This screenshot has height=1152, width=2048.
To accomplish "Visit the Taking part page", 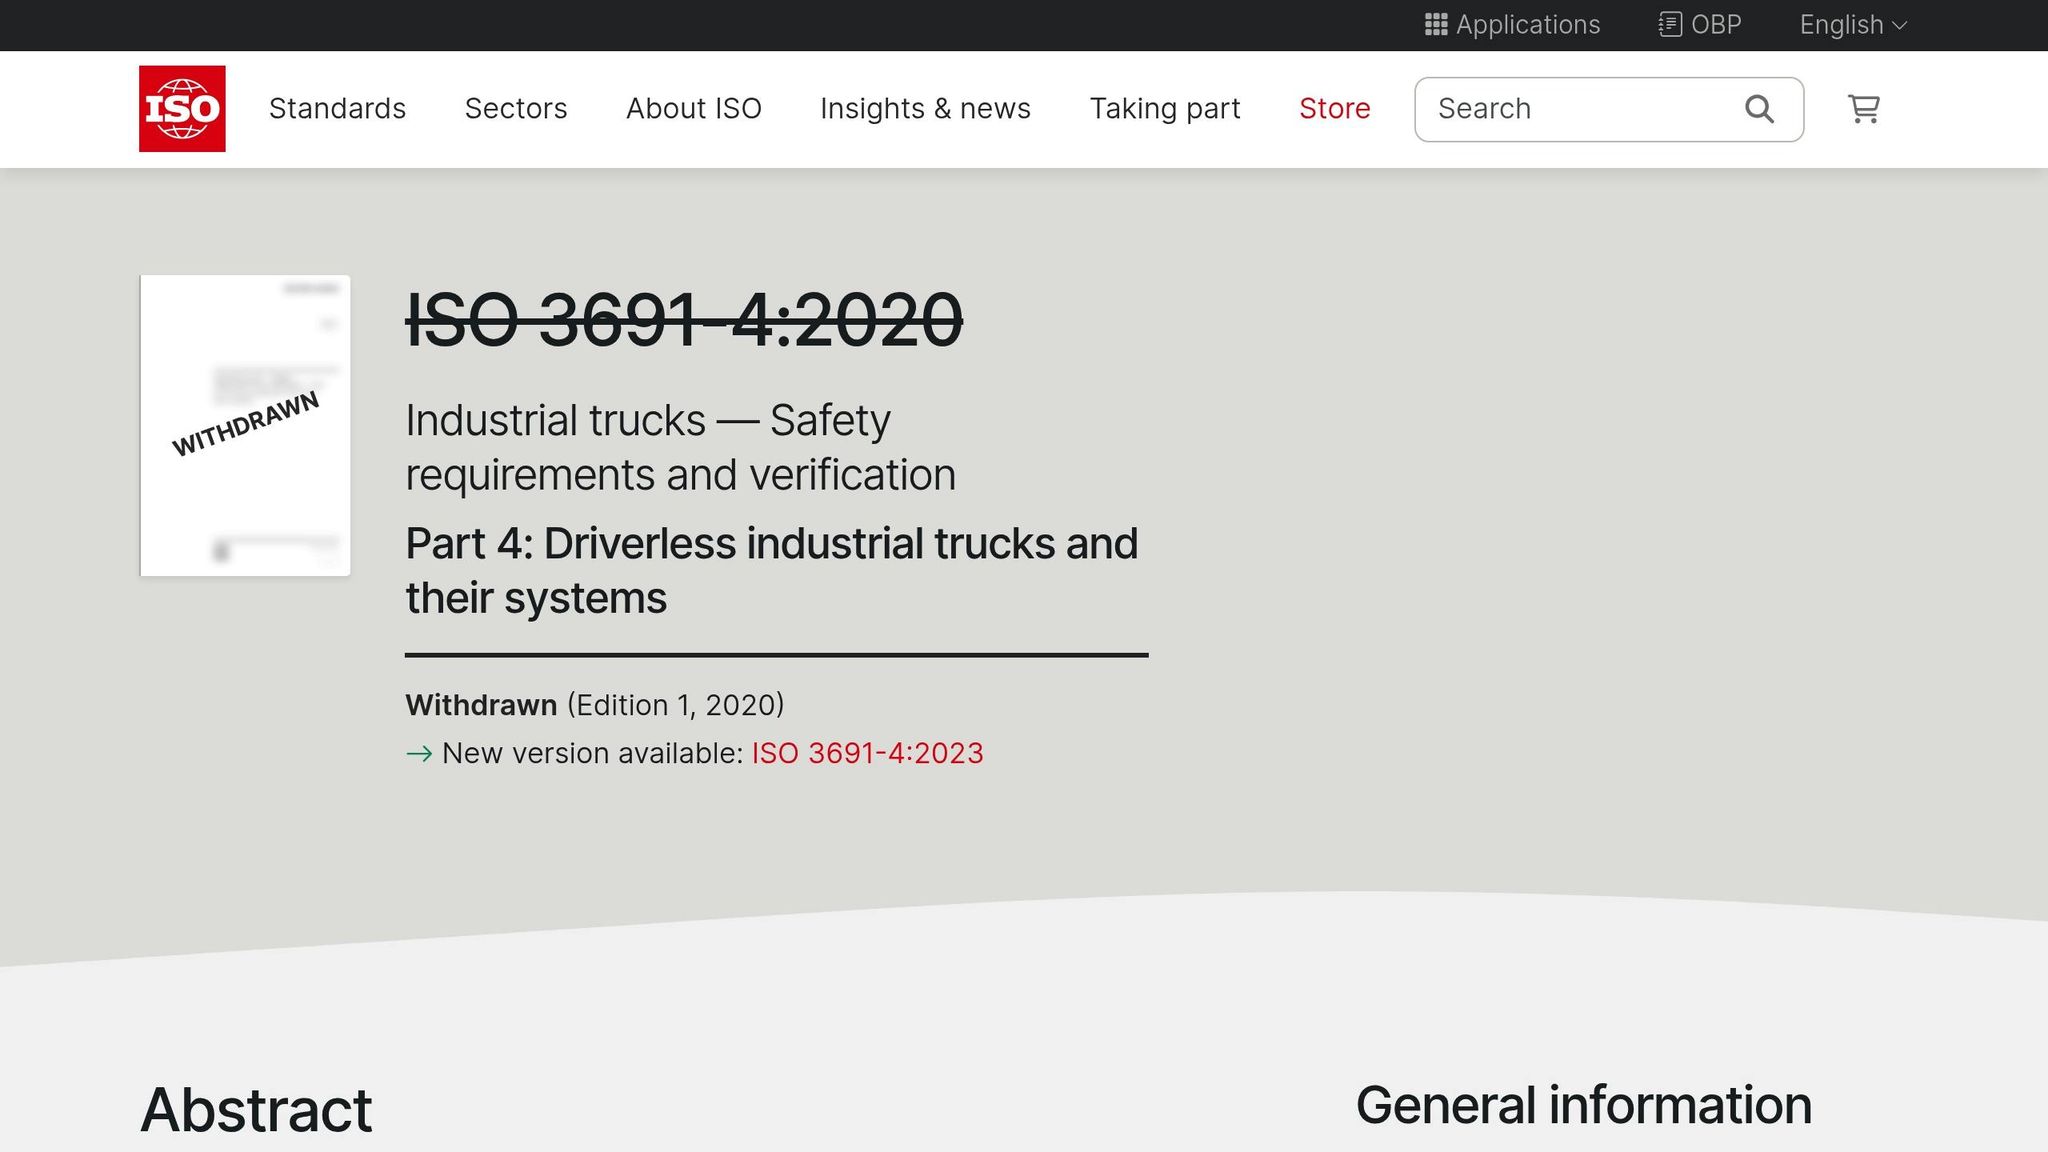I will 1165,108.
